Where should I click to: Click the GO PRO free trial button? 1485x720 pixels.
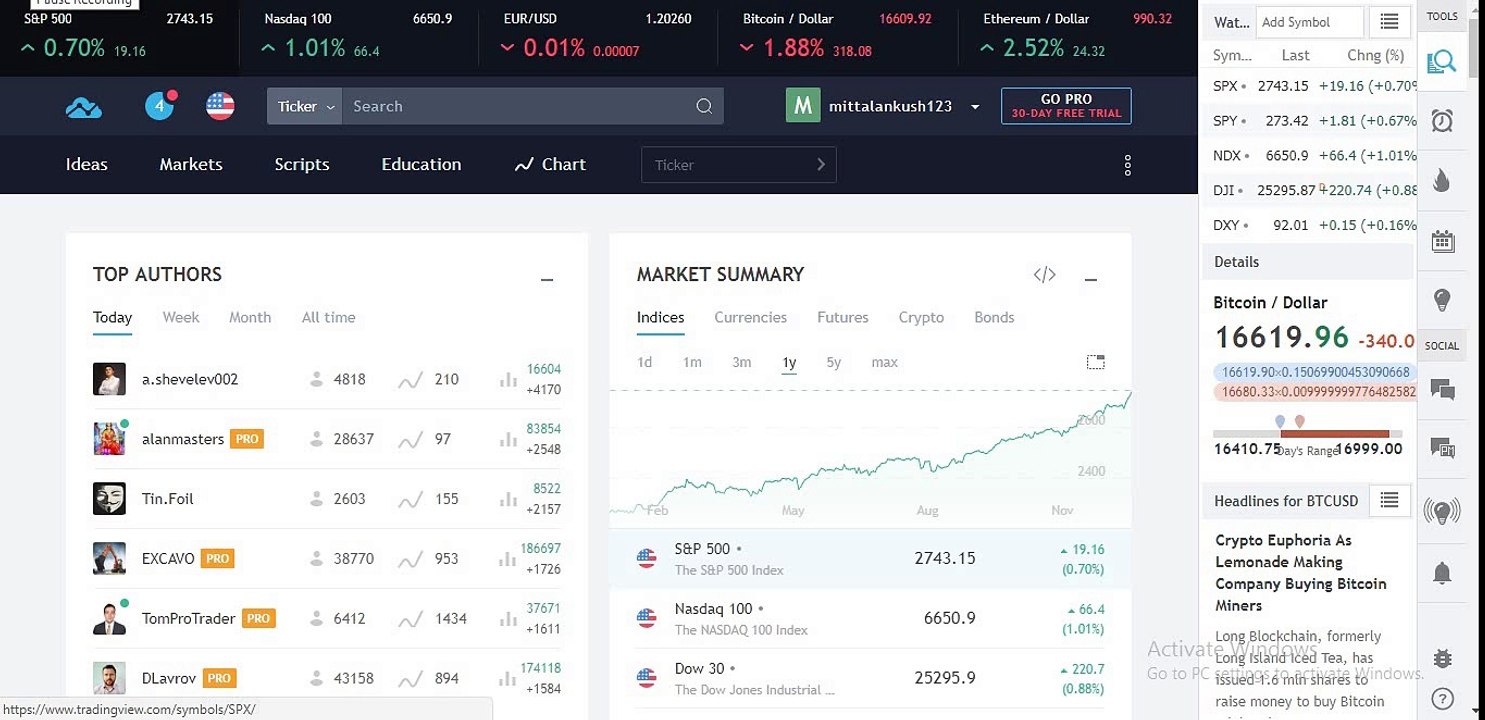pyautogui.click(x=1066, y=106)
